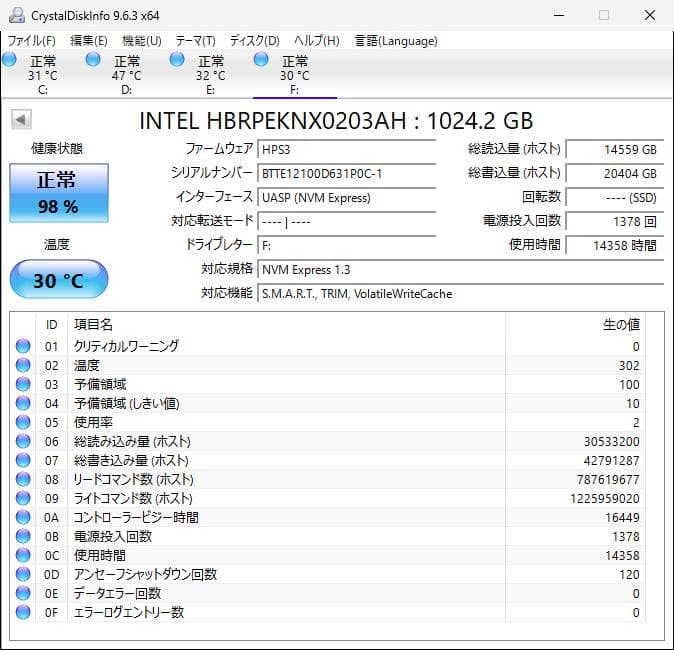Click the blue status orb for drive D:

coord(93,59)
